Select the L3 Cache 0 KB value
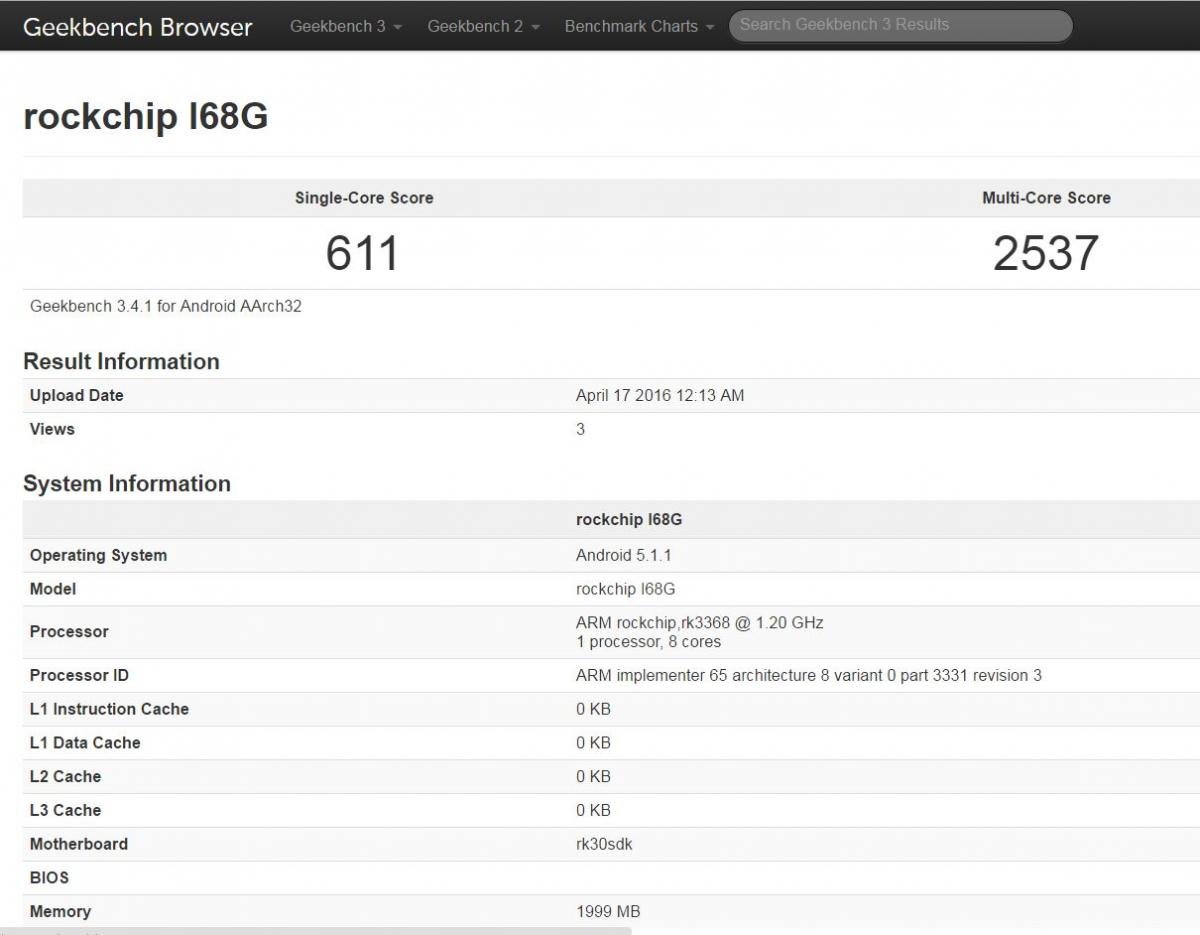The height and width of the screenshot is (935, 1200). tap(593, 810)
